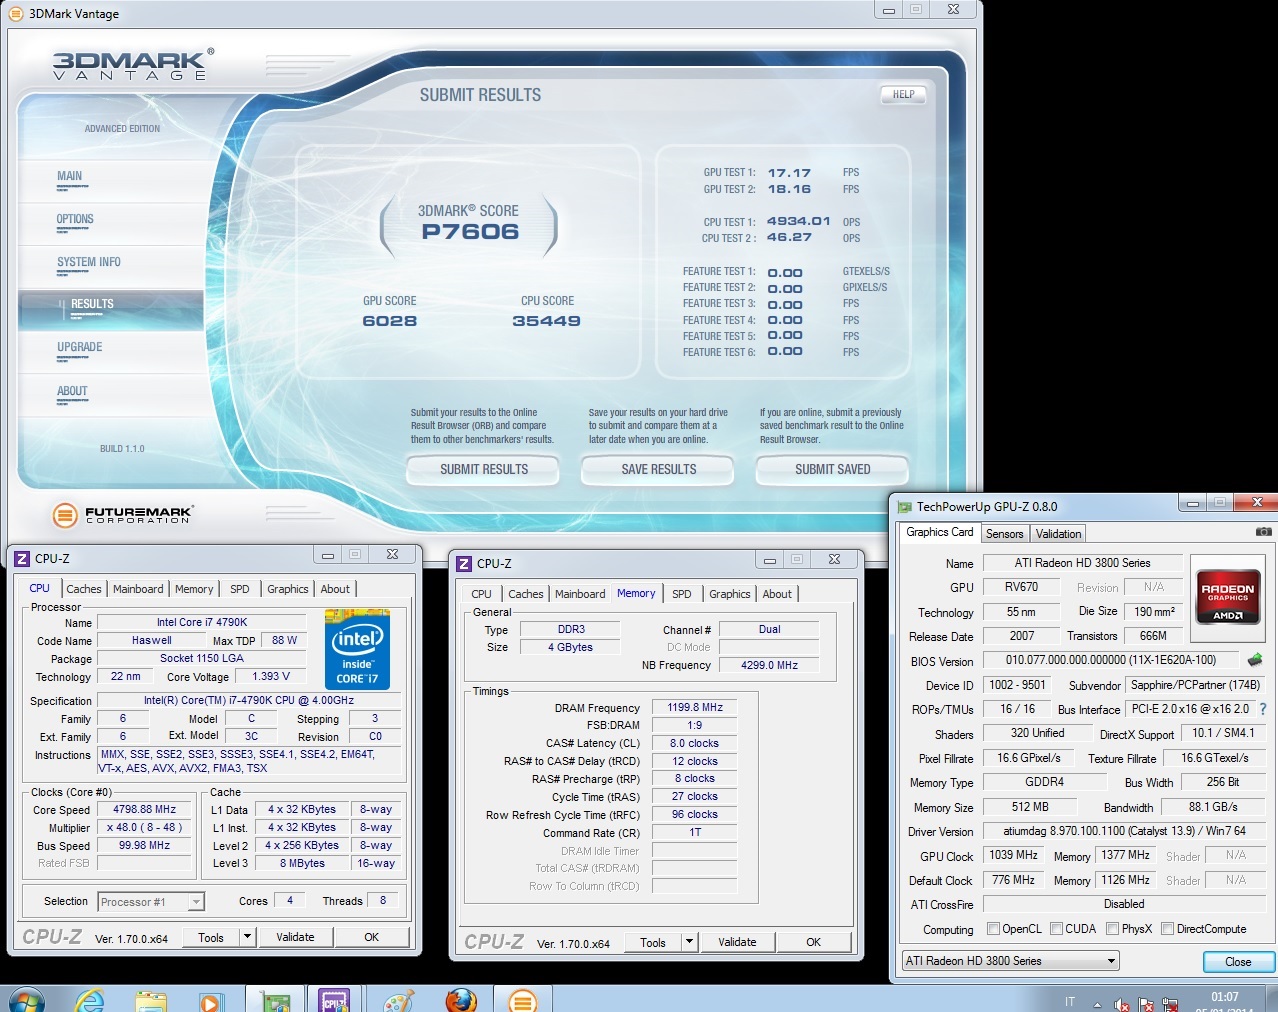1278x1012 pixels.
Task: Click the 3DMark score P7606
Action: tap(470, 232)
